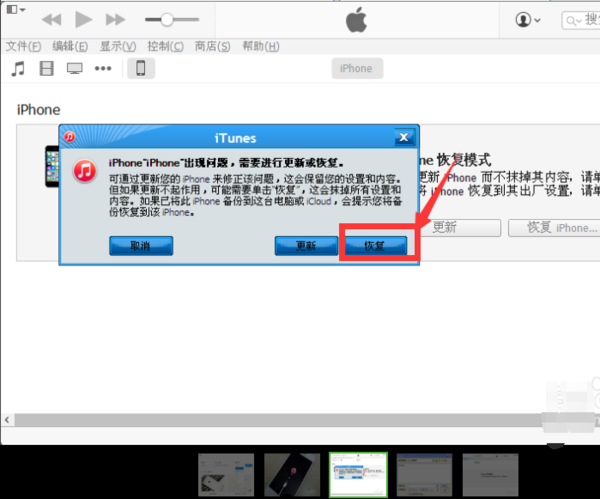
Task: Select the iPhone device icon
Action: 141,68
